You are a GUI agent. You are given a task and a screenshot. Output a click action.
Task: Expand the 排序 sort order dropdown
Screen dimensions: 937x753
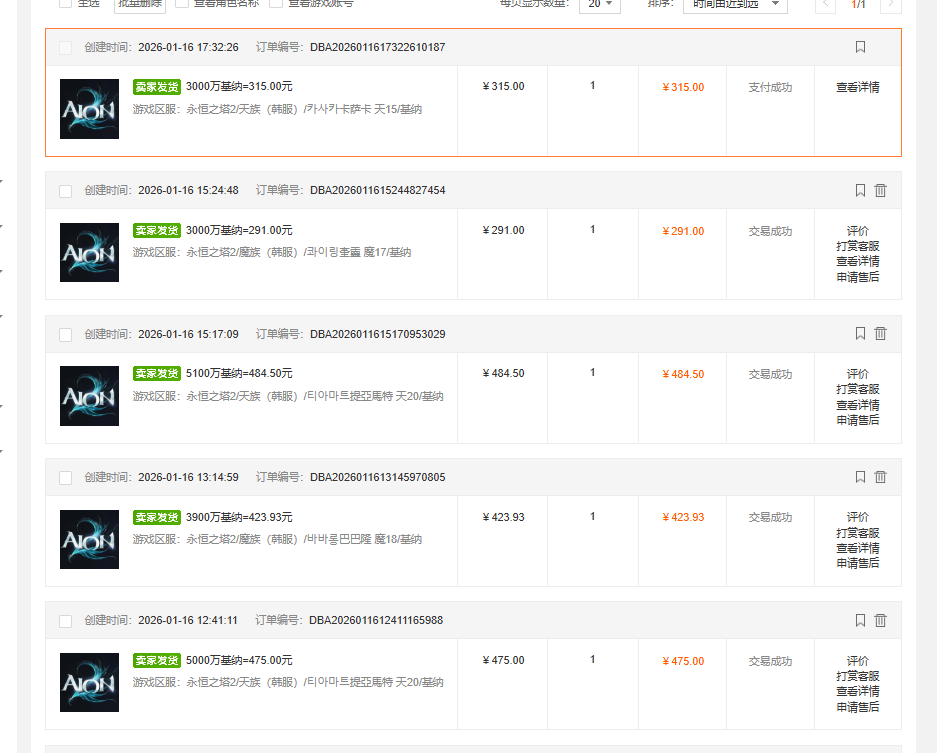coord(735,4)
